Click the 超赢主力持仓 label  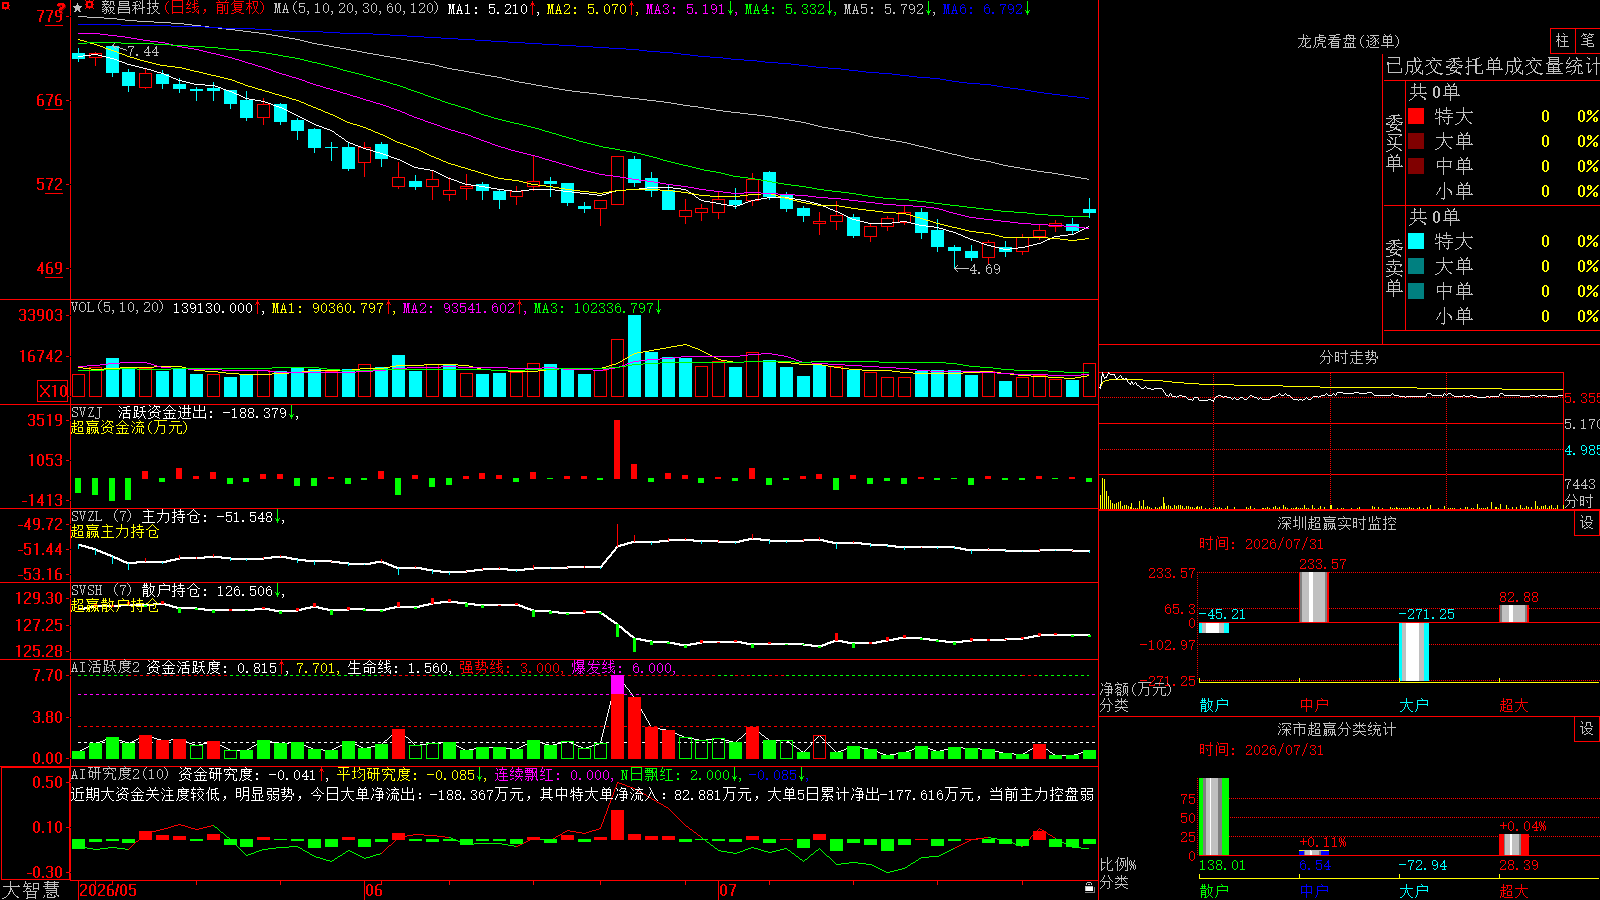coord(115,532)
